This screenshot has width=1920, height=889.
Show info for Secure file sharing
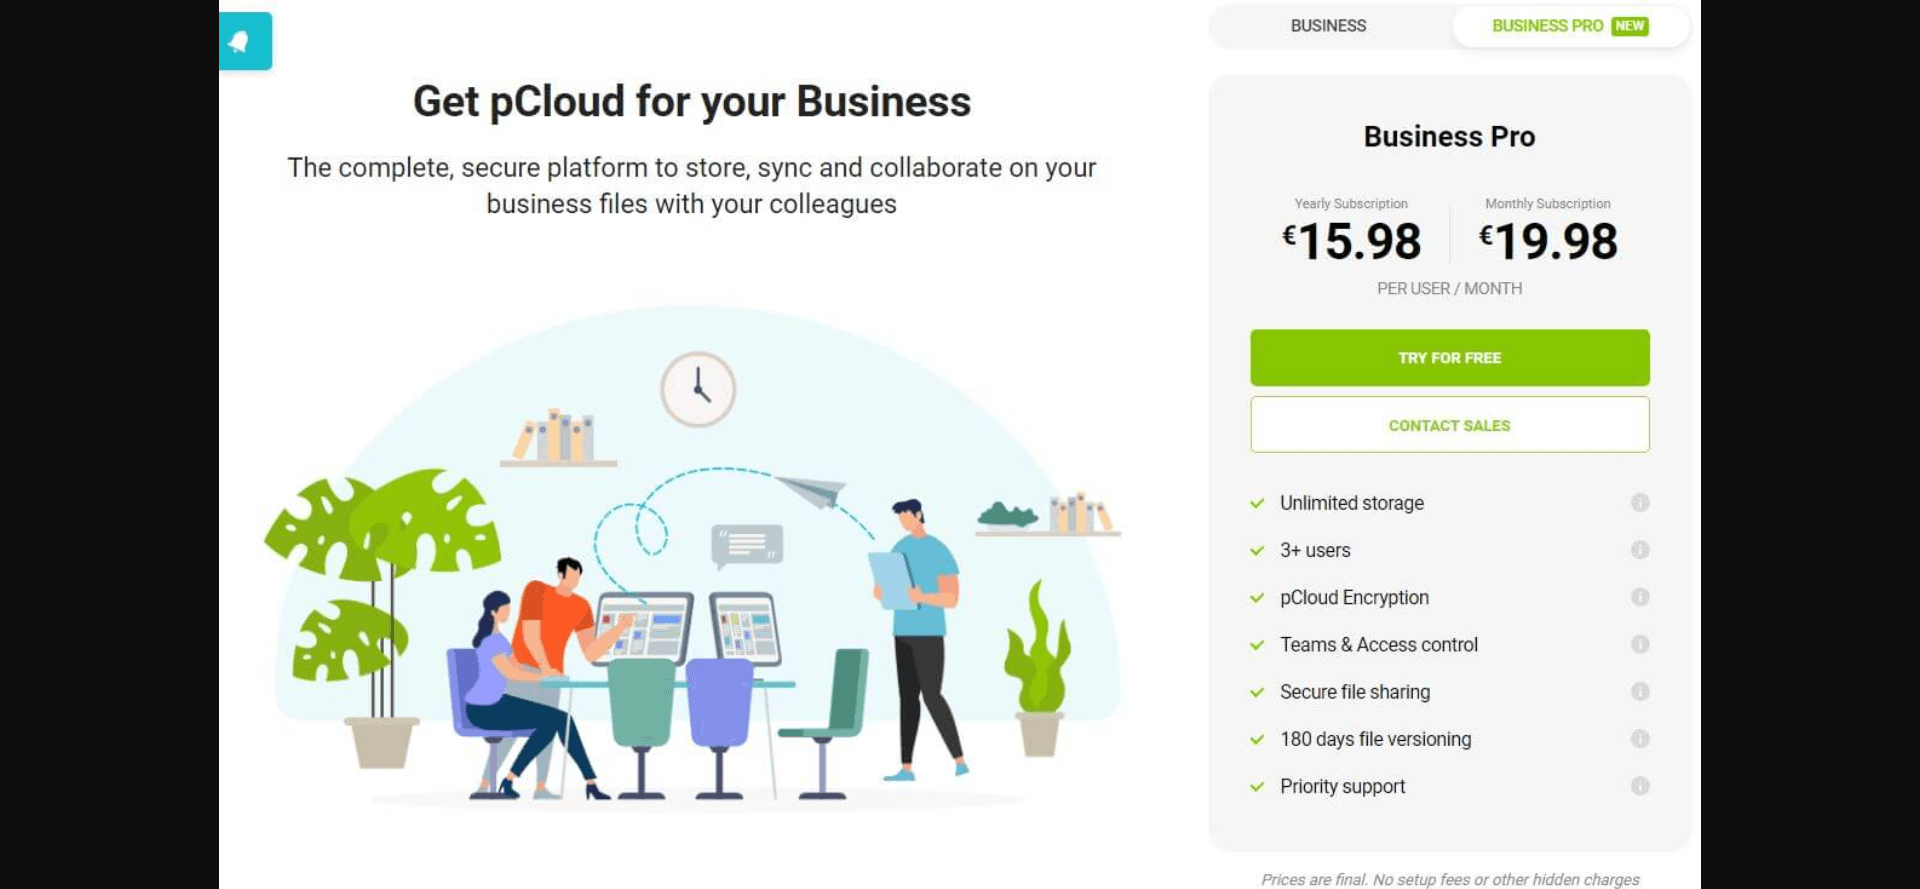click(x=1639, y=692)
